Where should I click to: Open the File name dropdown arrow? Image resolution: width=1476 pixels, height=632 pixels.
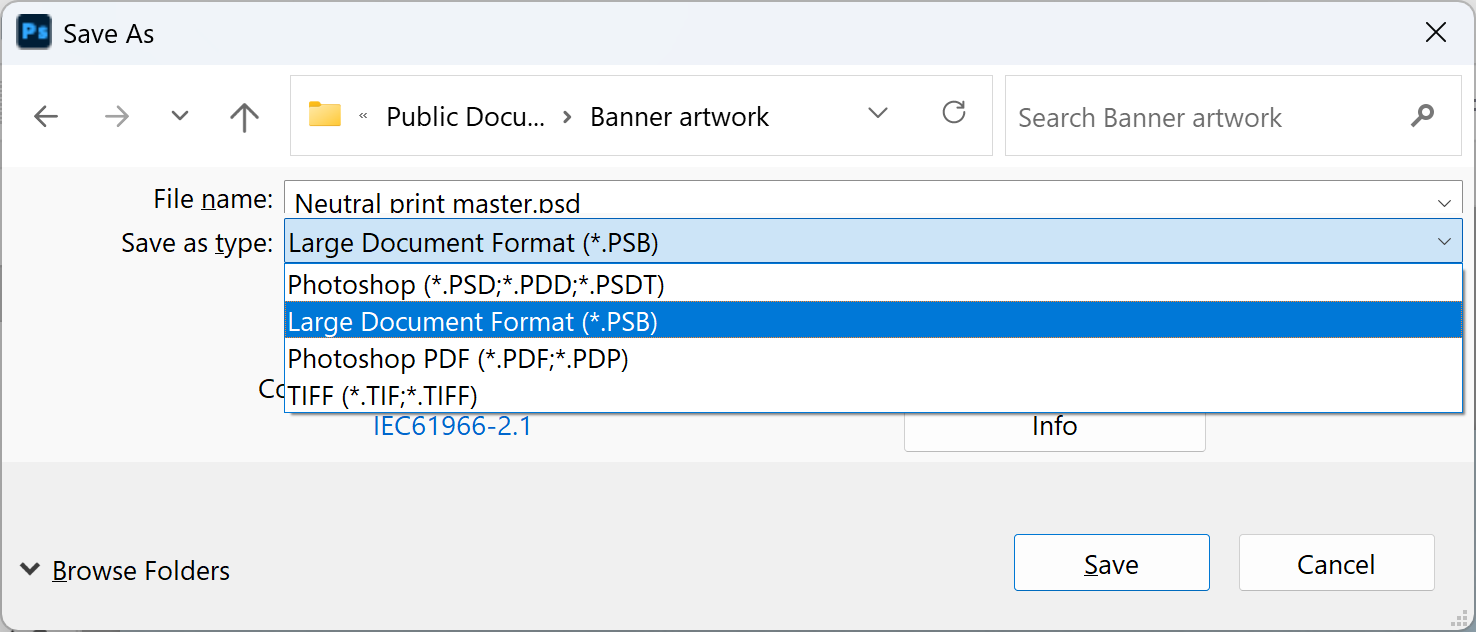(1445, 203)
